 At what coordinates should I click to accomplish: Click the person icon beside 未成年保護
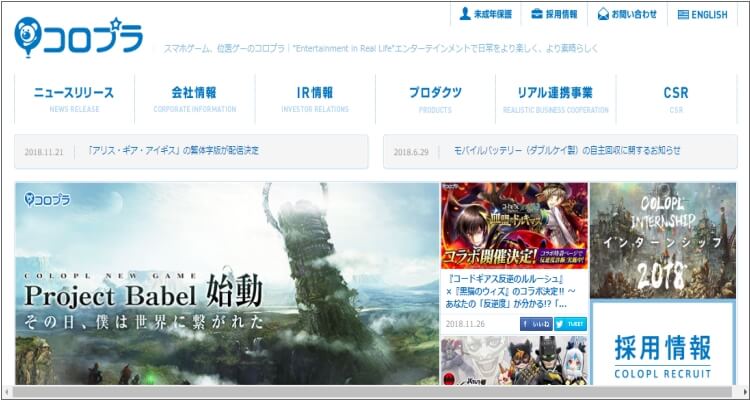click(465, 14)
